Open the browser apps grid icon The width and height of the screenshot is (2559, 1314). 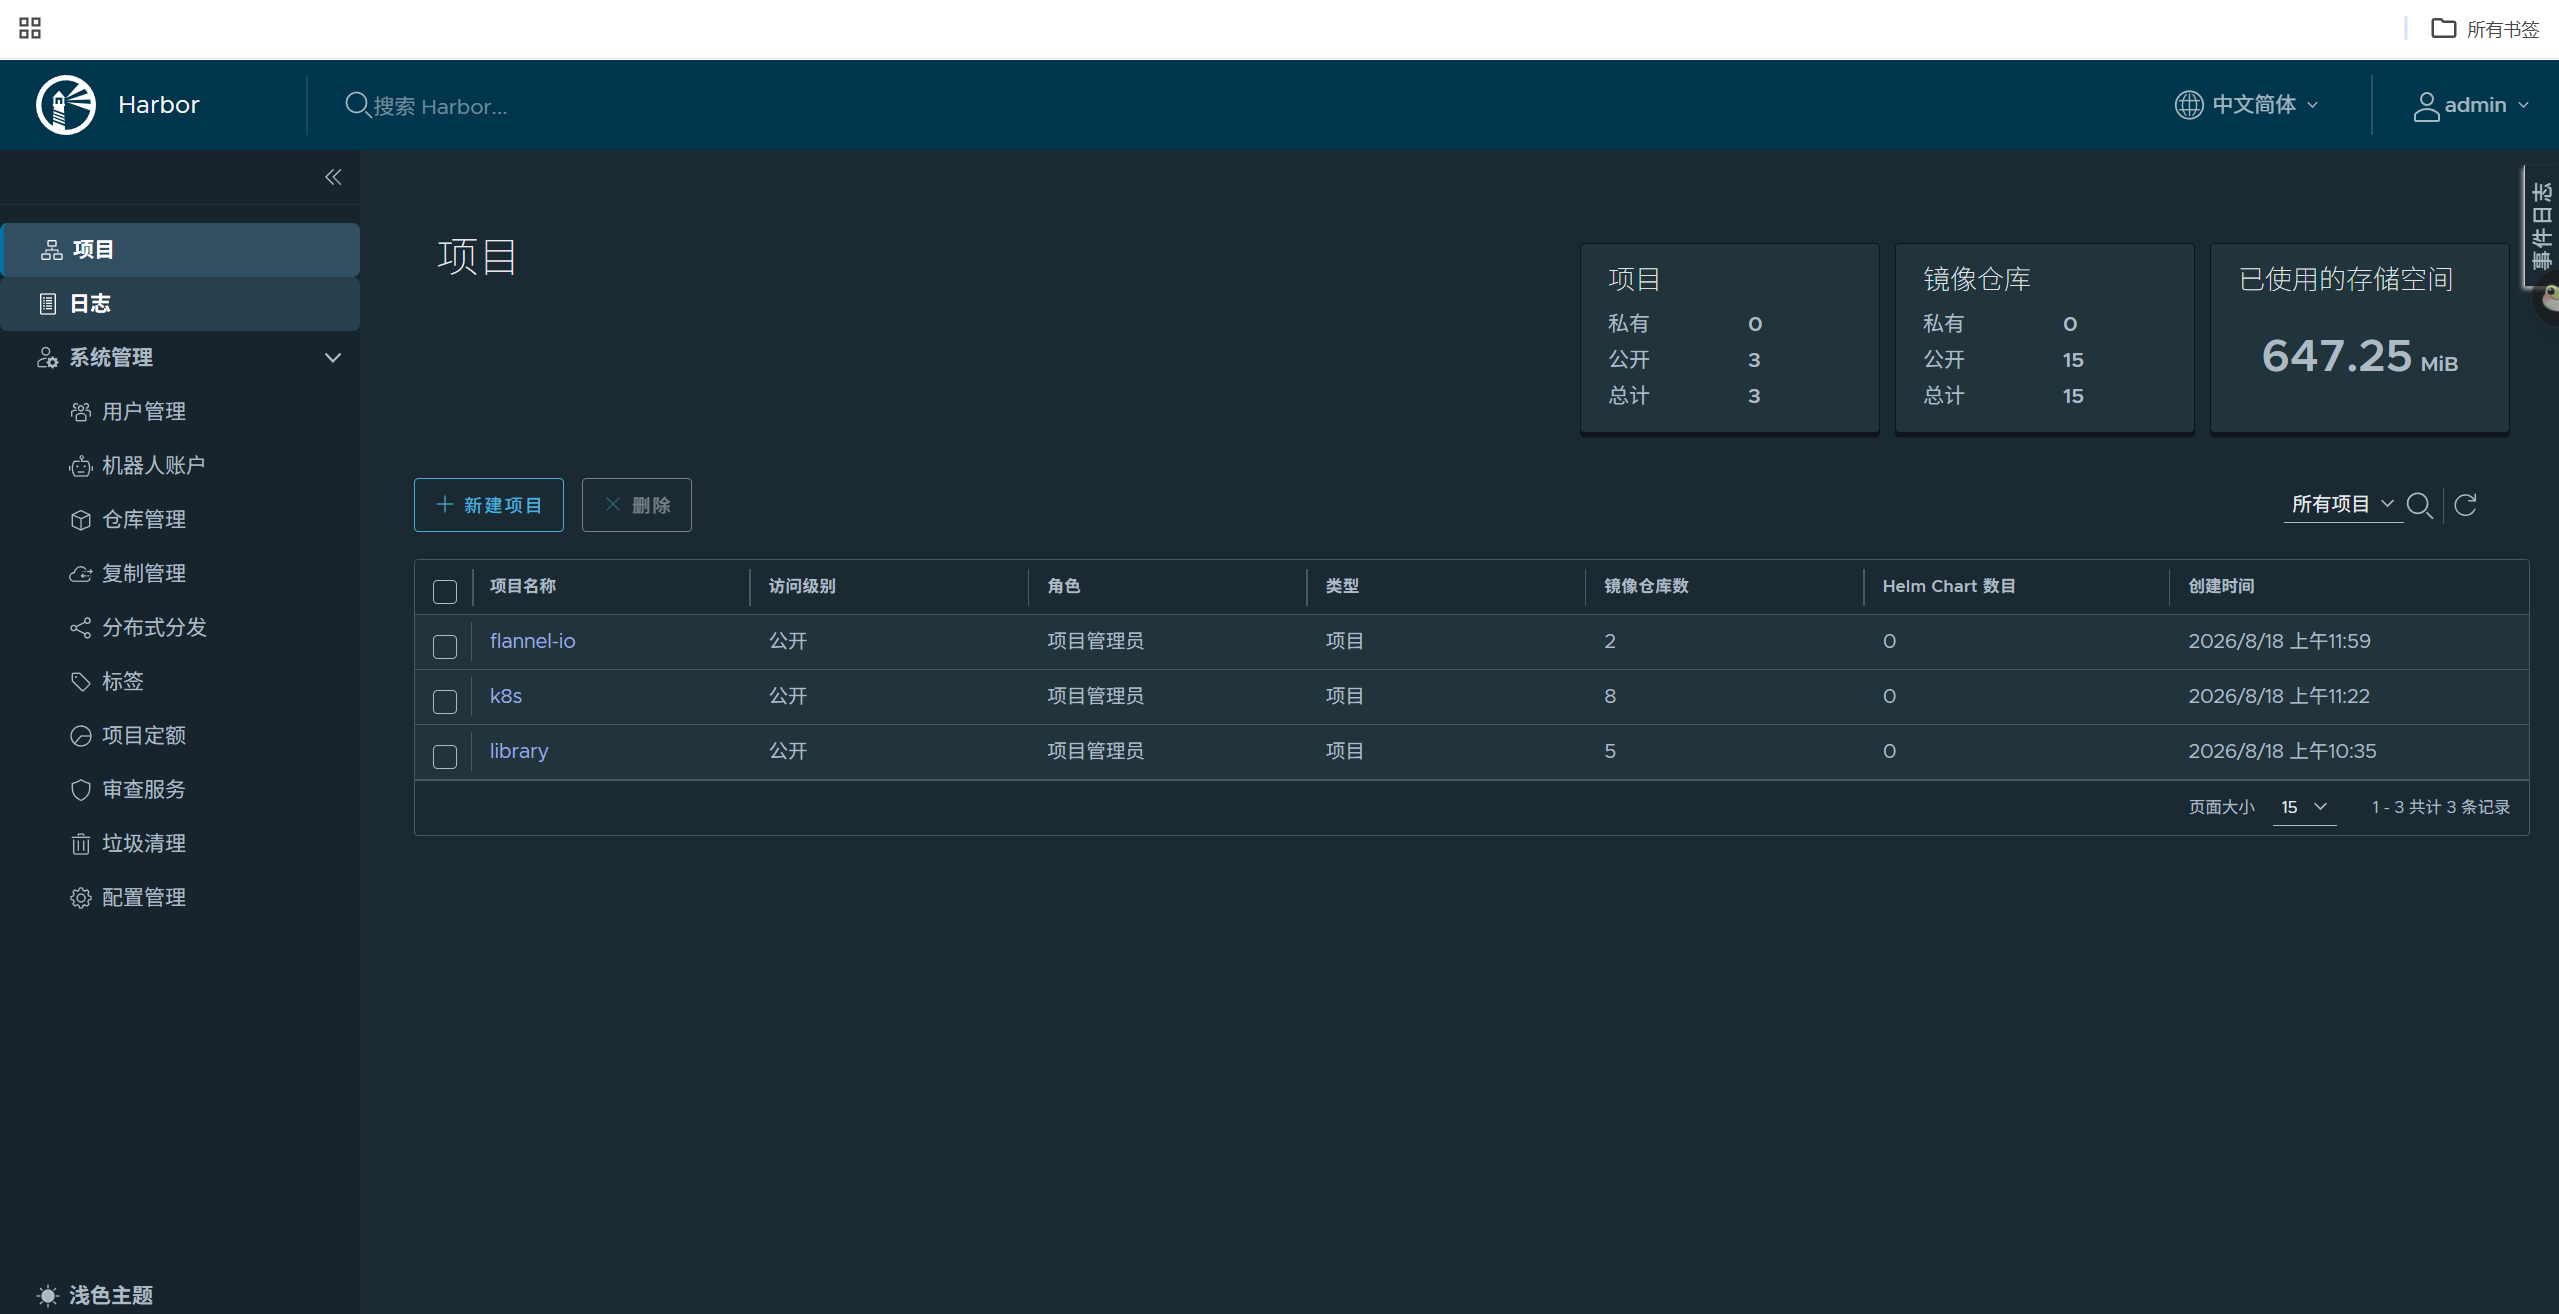pos(30,28)
